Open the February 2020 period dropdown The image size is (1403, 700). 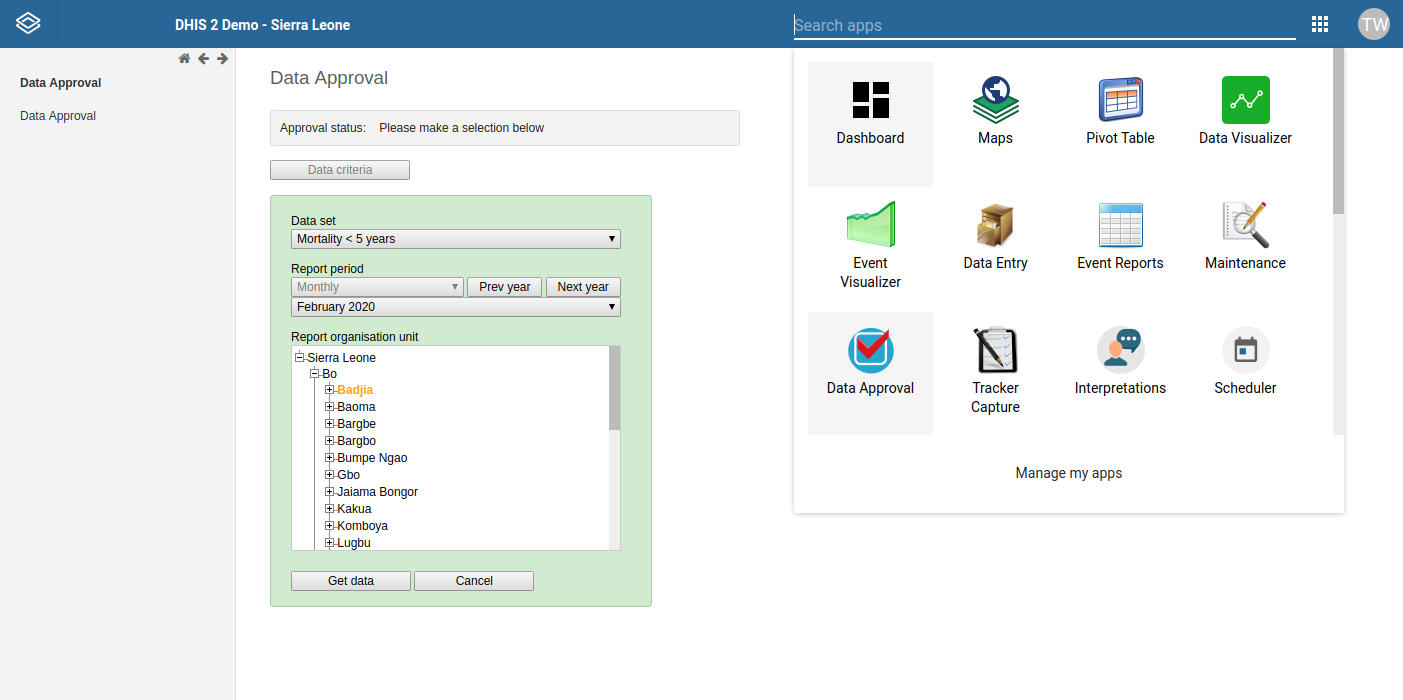coord(456,307)
